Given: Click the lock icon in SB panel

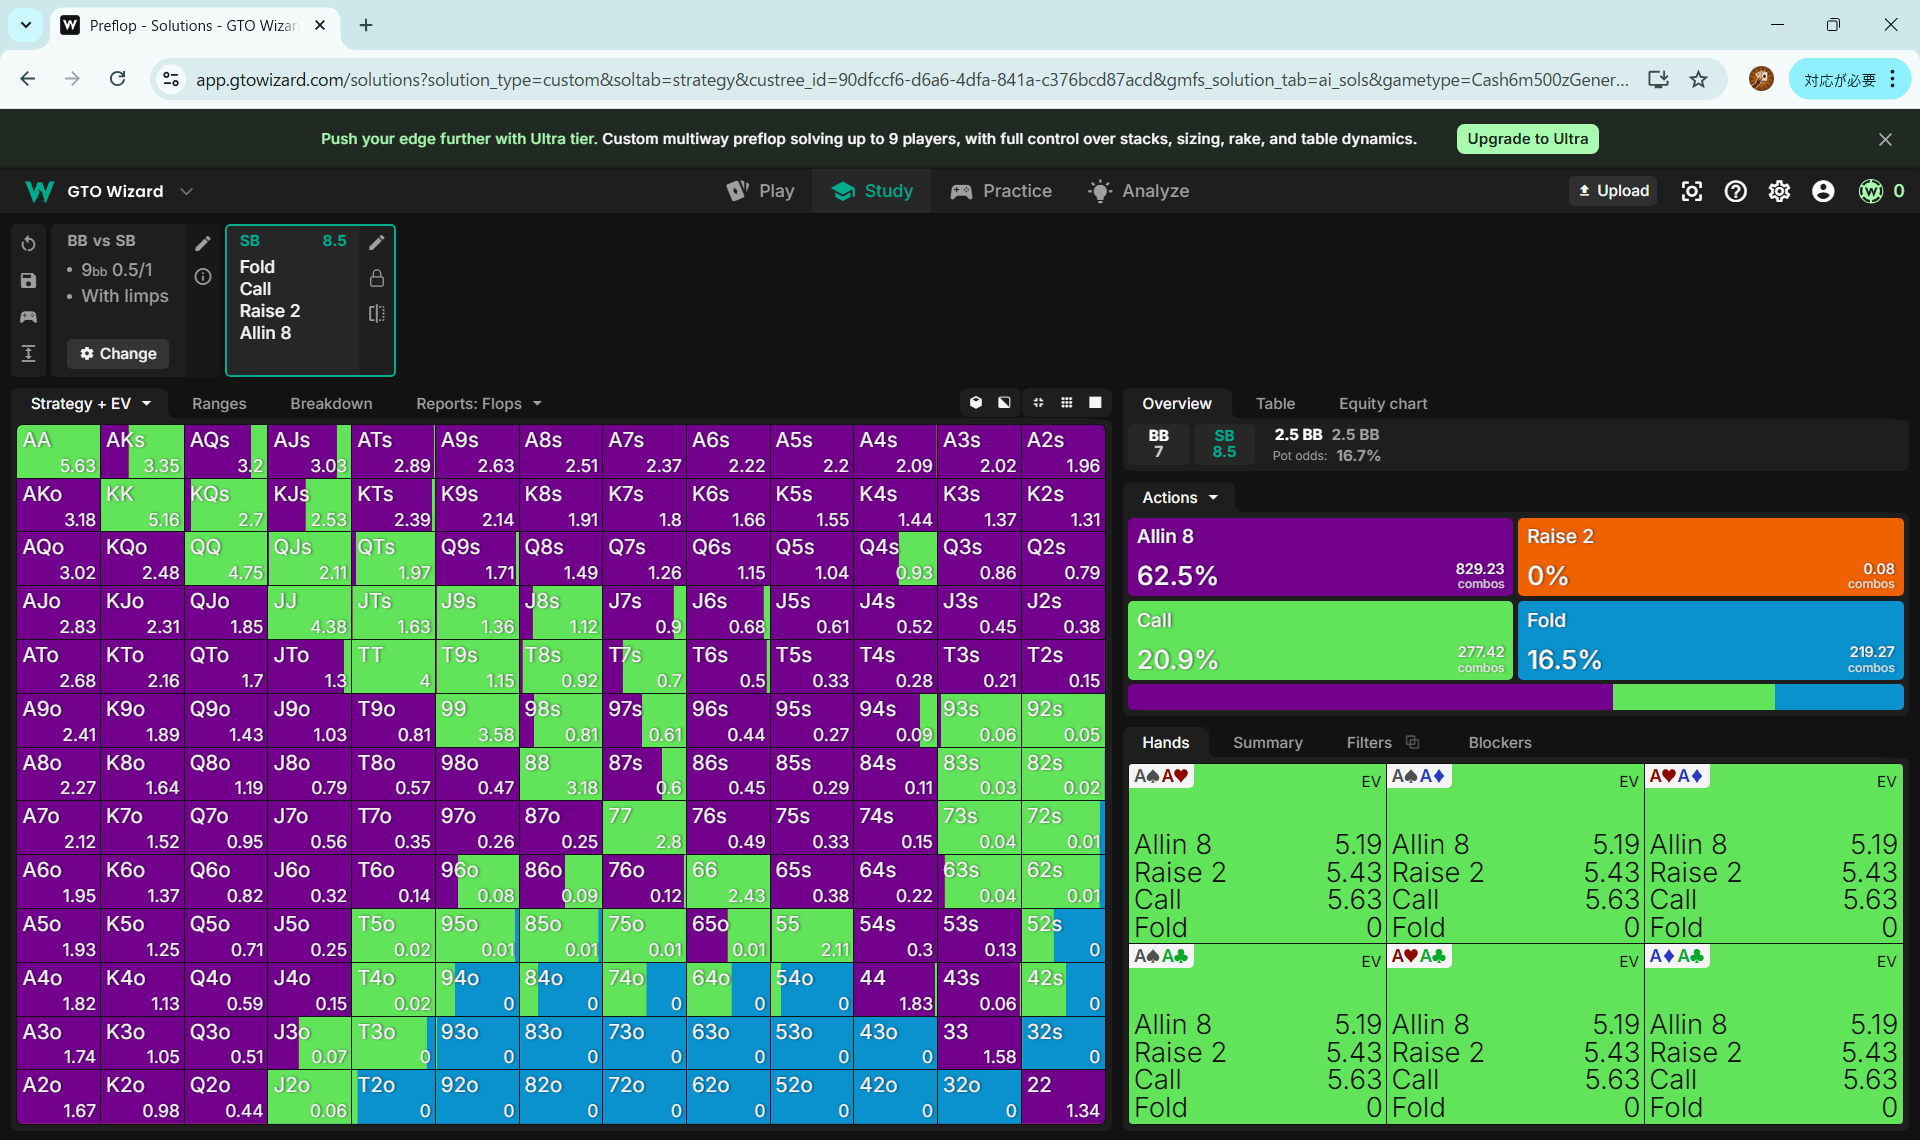Looking at the screenshot, I should tap(377, 278).
